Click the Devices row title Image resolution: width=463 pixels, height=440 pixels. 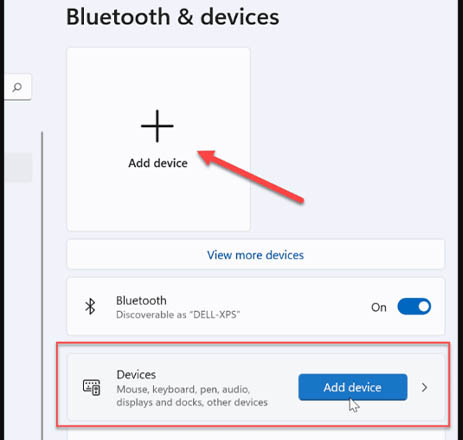(x=136, y=375)
